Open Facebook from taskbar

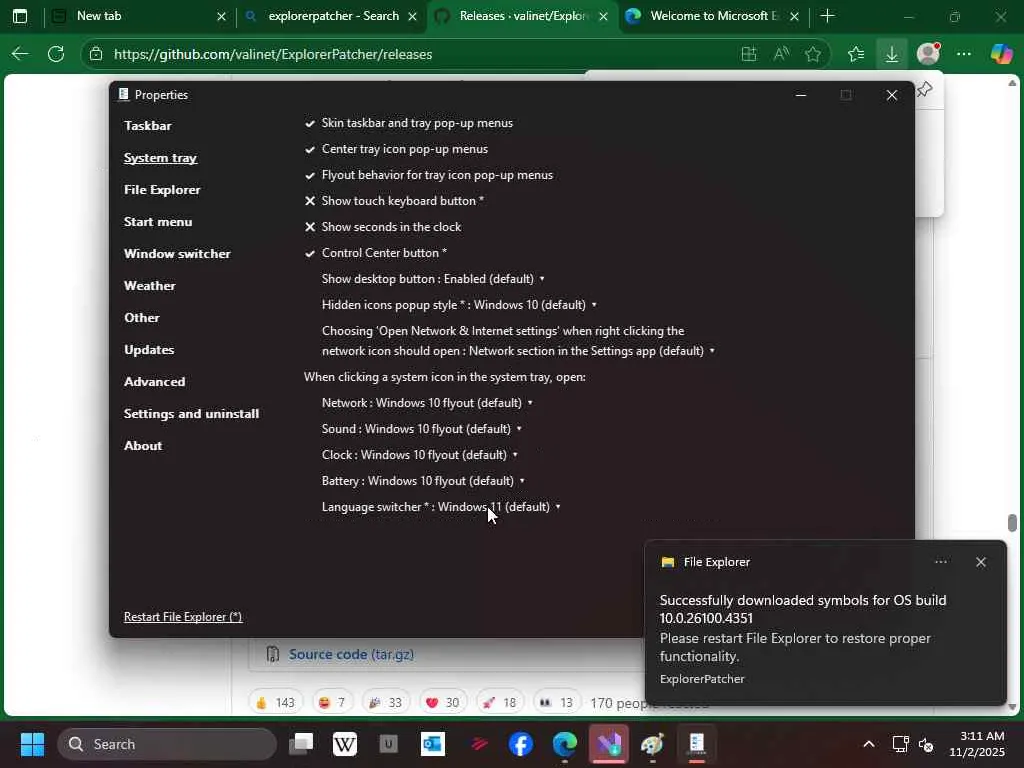520,744
